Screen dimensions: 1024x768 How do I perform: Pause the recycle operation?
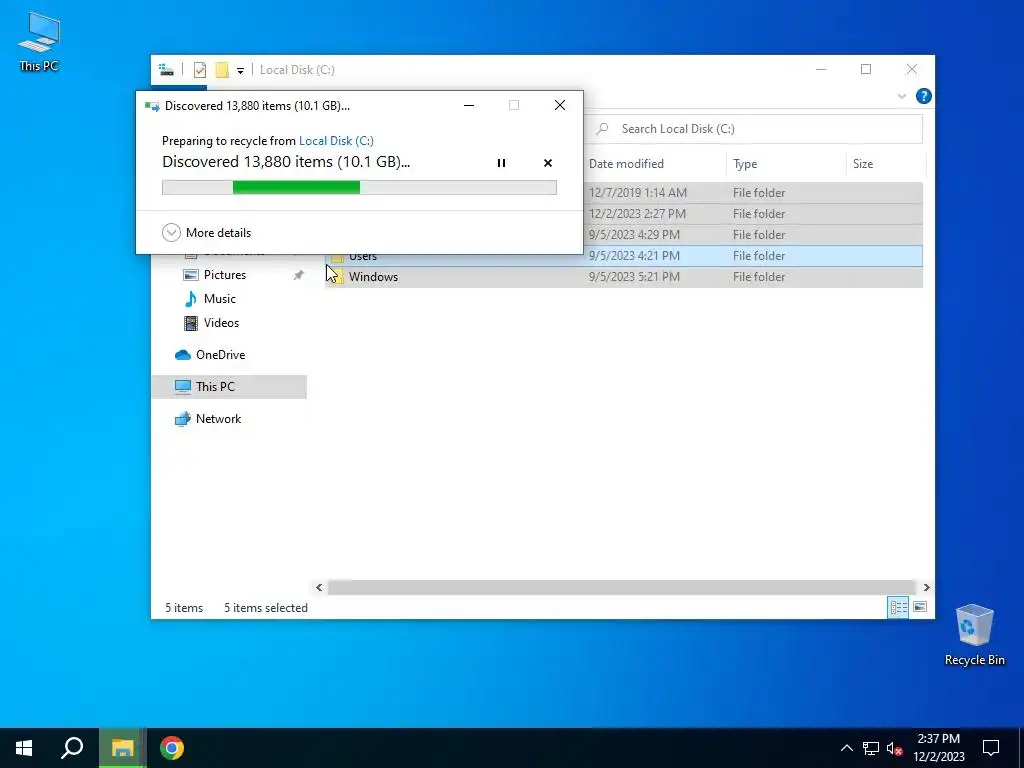(x=501, y=163)
